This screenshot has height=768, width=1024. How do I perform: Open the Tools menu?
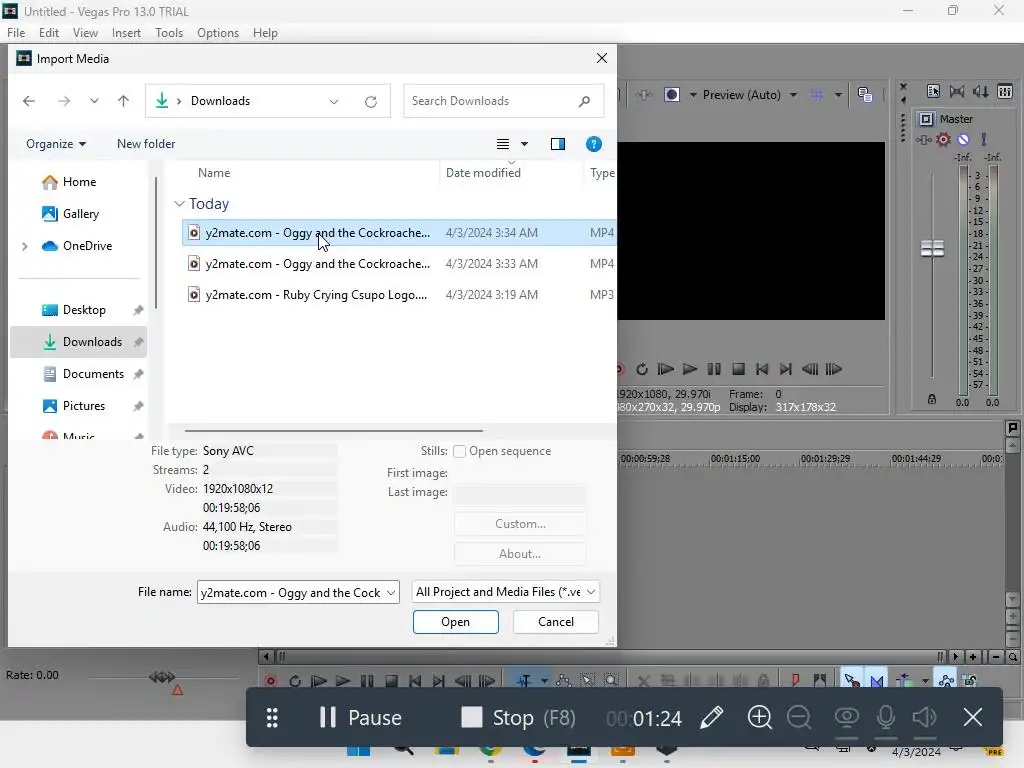coord(168,33)
